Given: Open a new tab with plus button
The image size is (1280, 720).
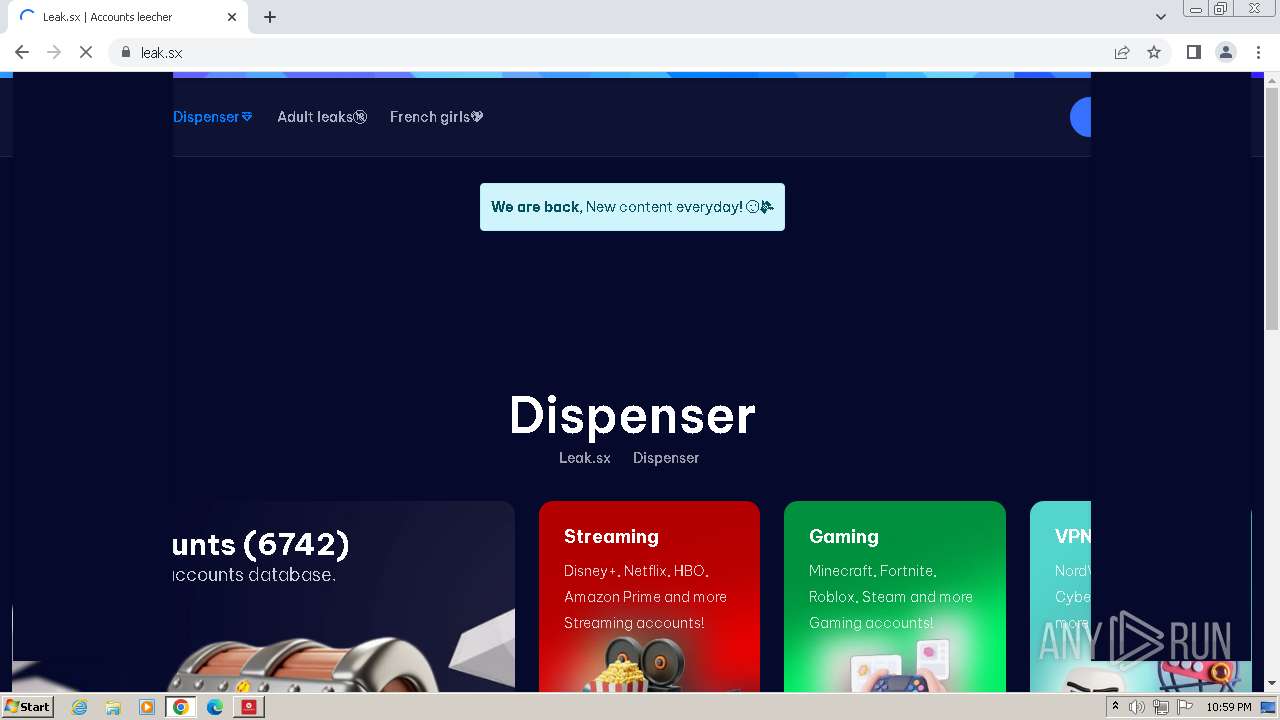Looking at the screenshot, I should [270, 17].
